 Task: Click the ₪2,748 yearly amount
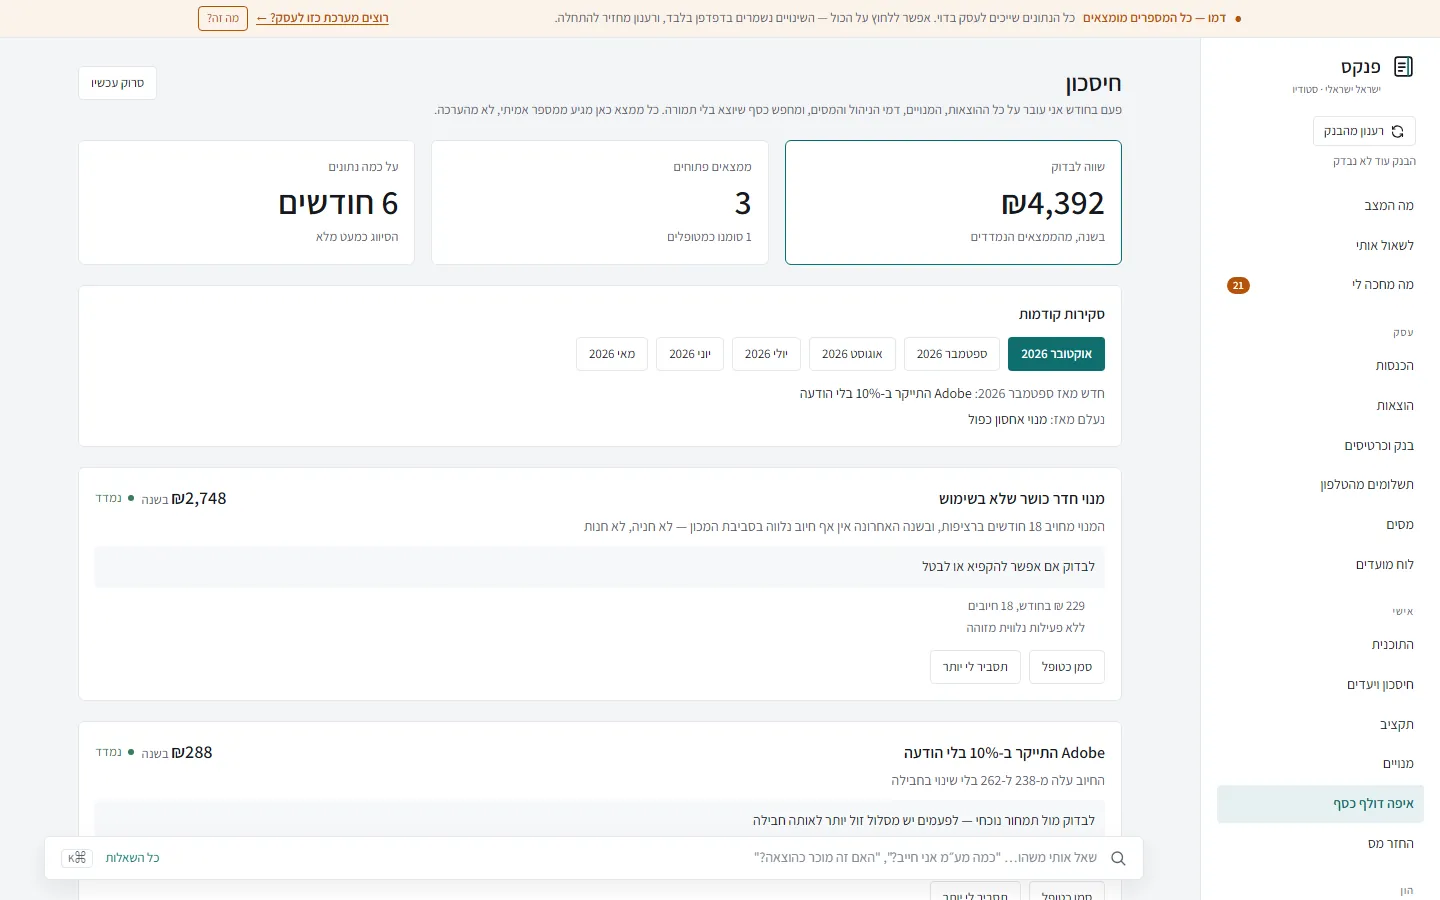point(199,499)
